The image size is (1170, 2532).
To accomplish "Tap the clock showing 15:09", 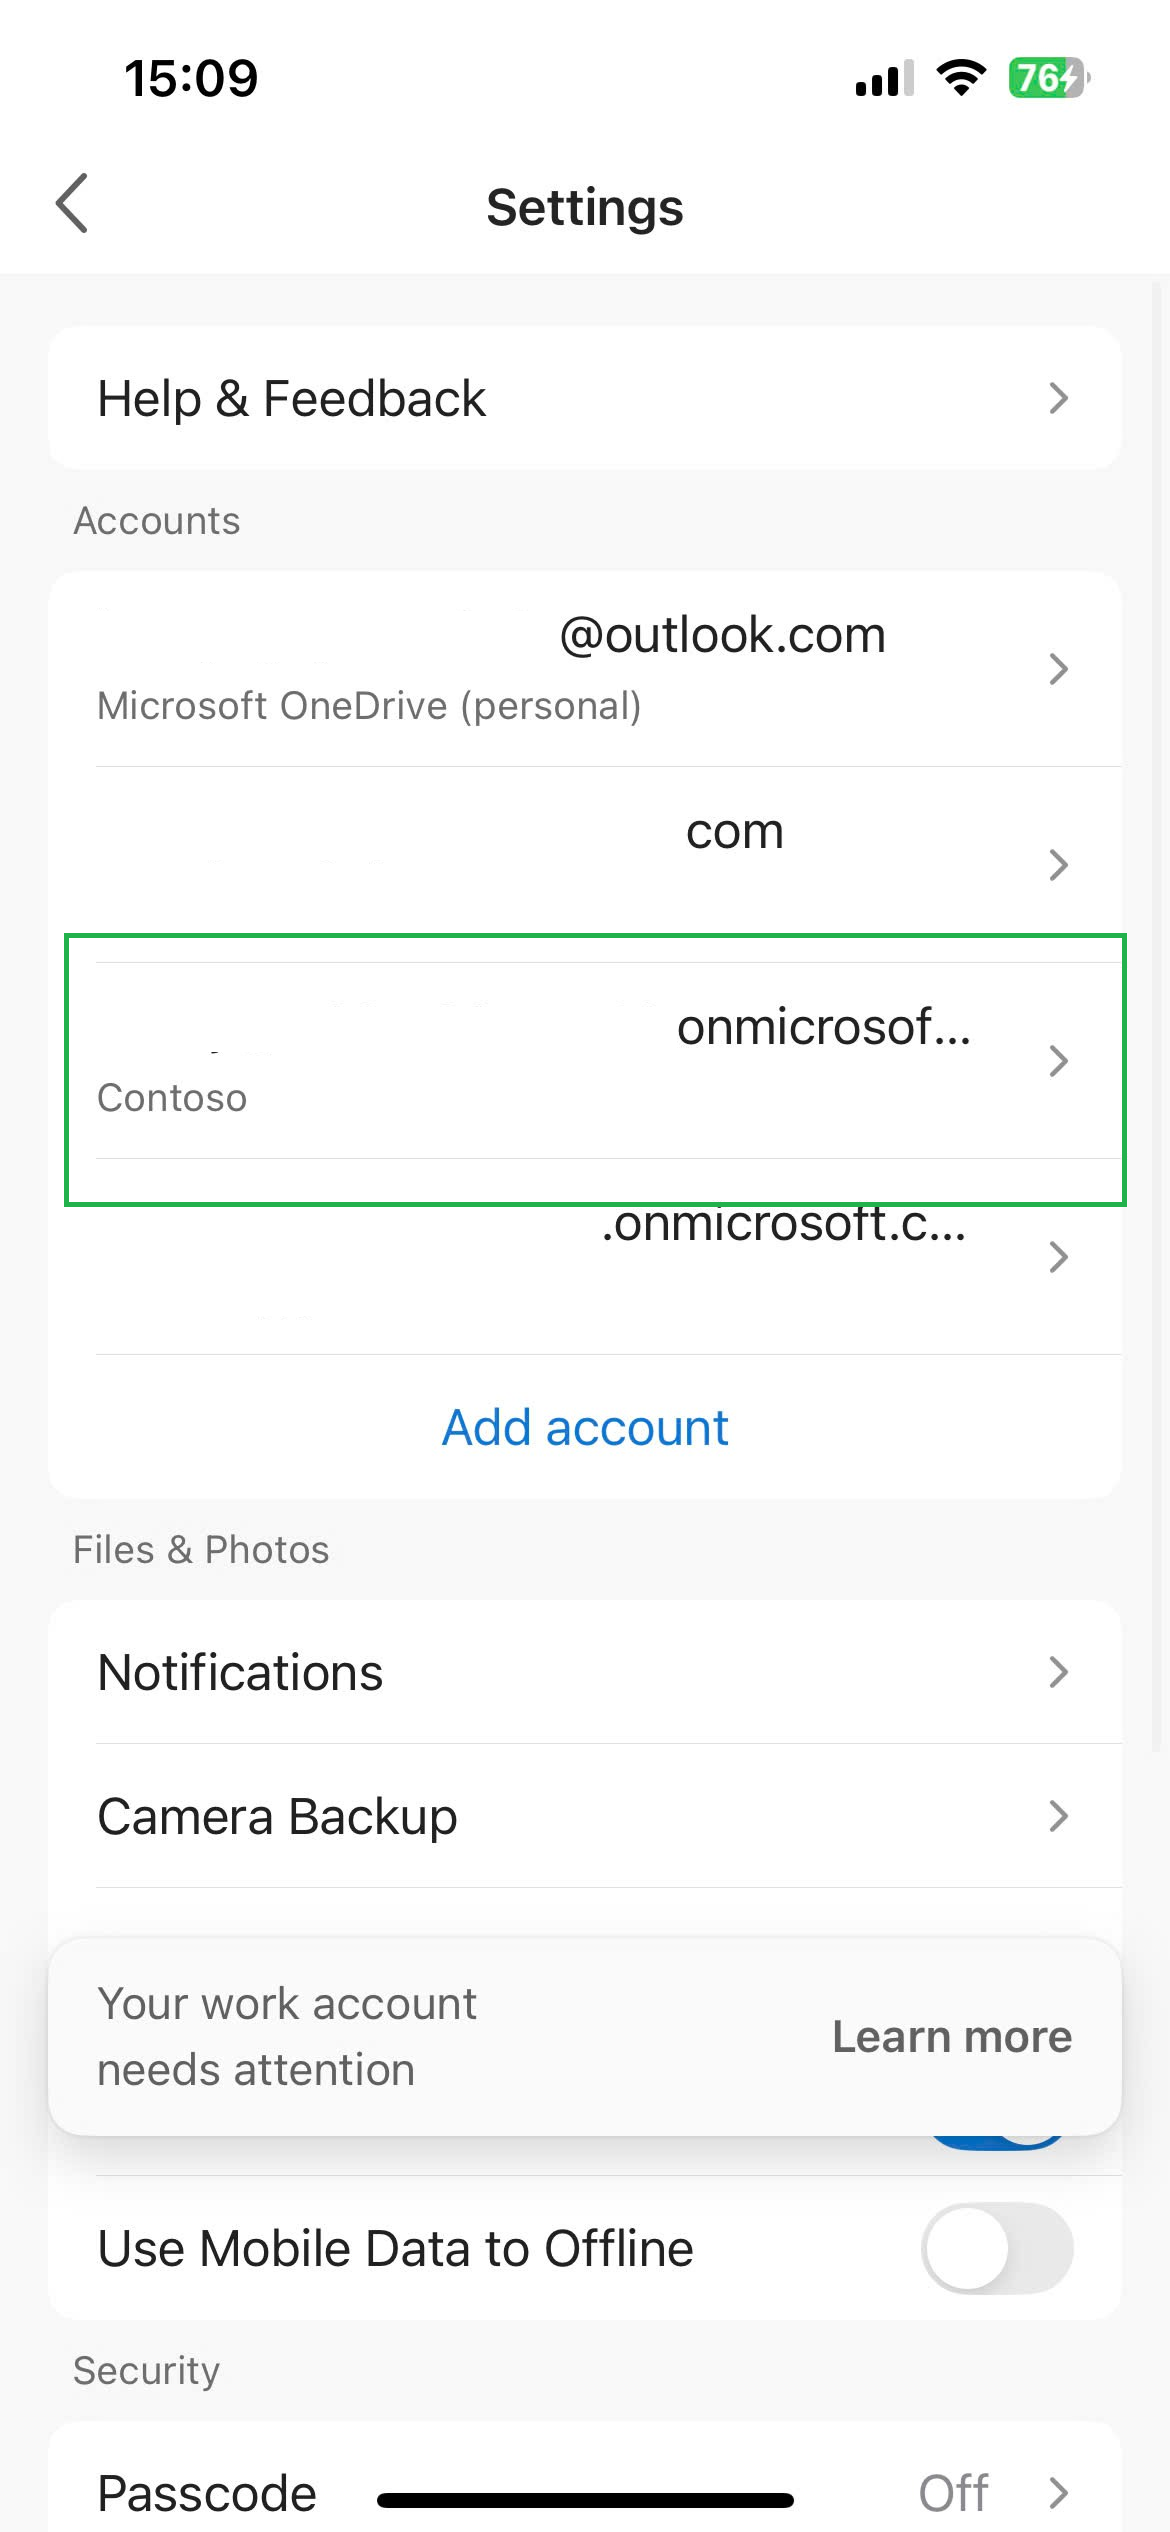I will click(x=191, y=78).
